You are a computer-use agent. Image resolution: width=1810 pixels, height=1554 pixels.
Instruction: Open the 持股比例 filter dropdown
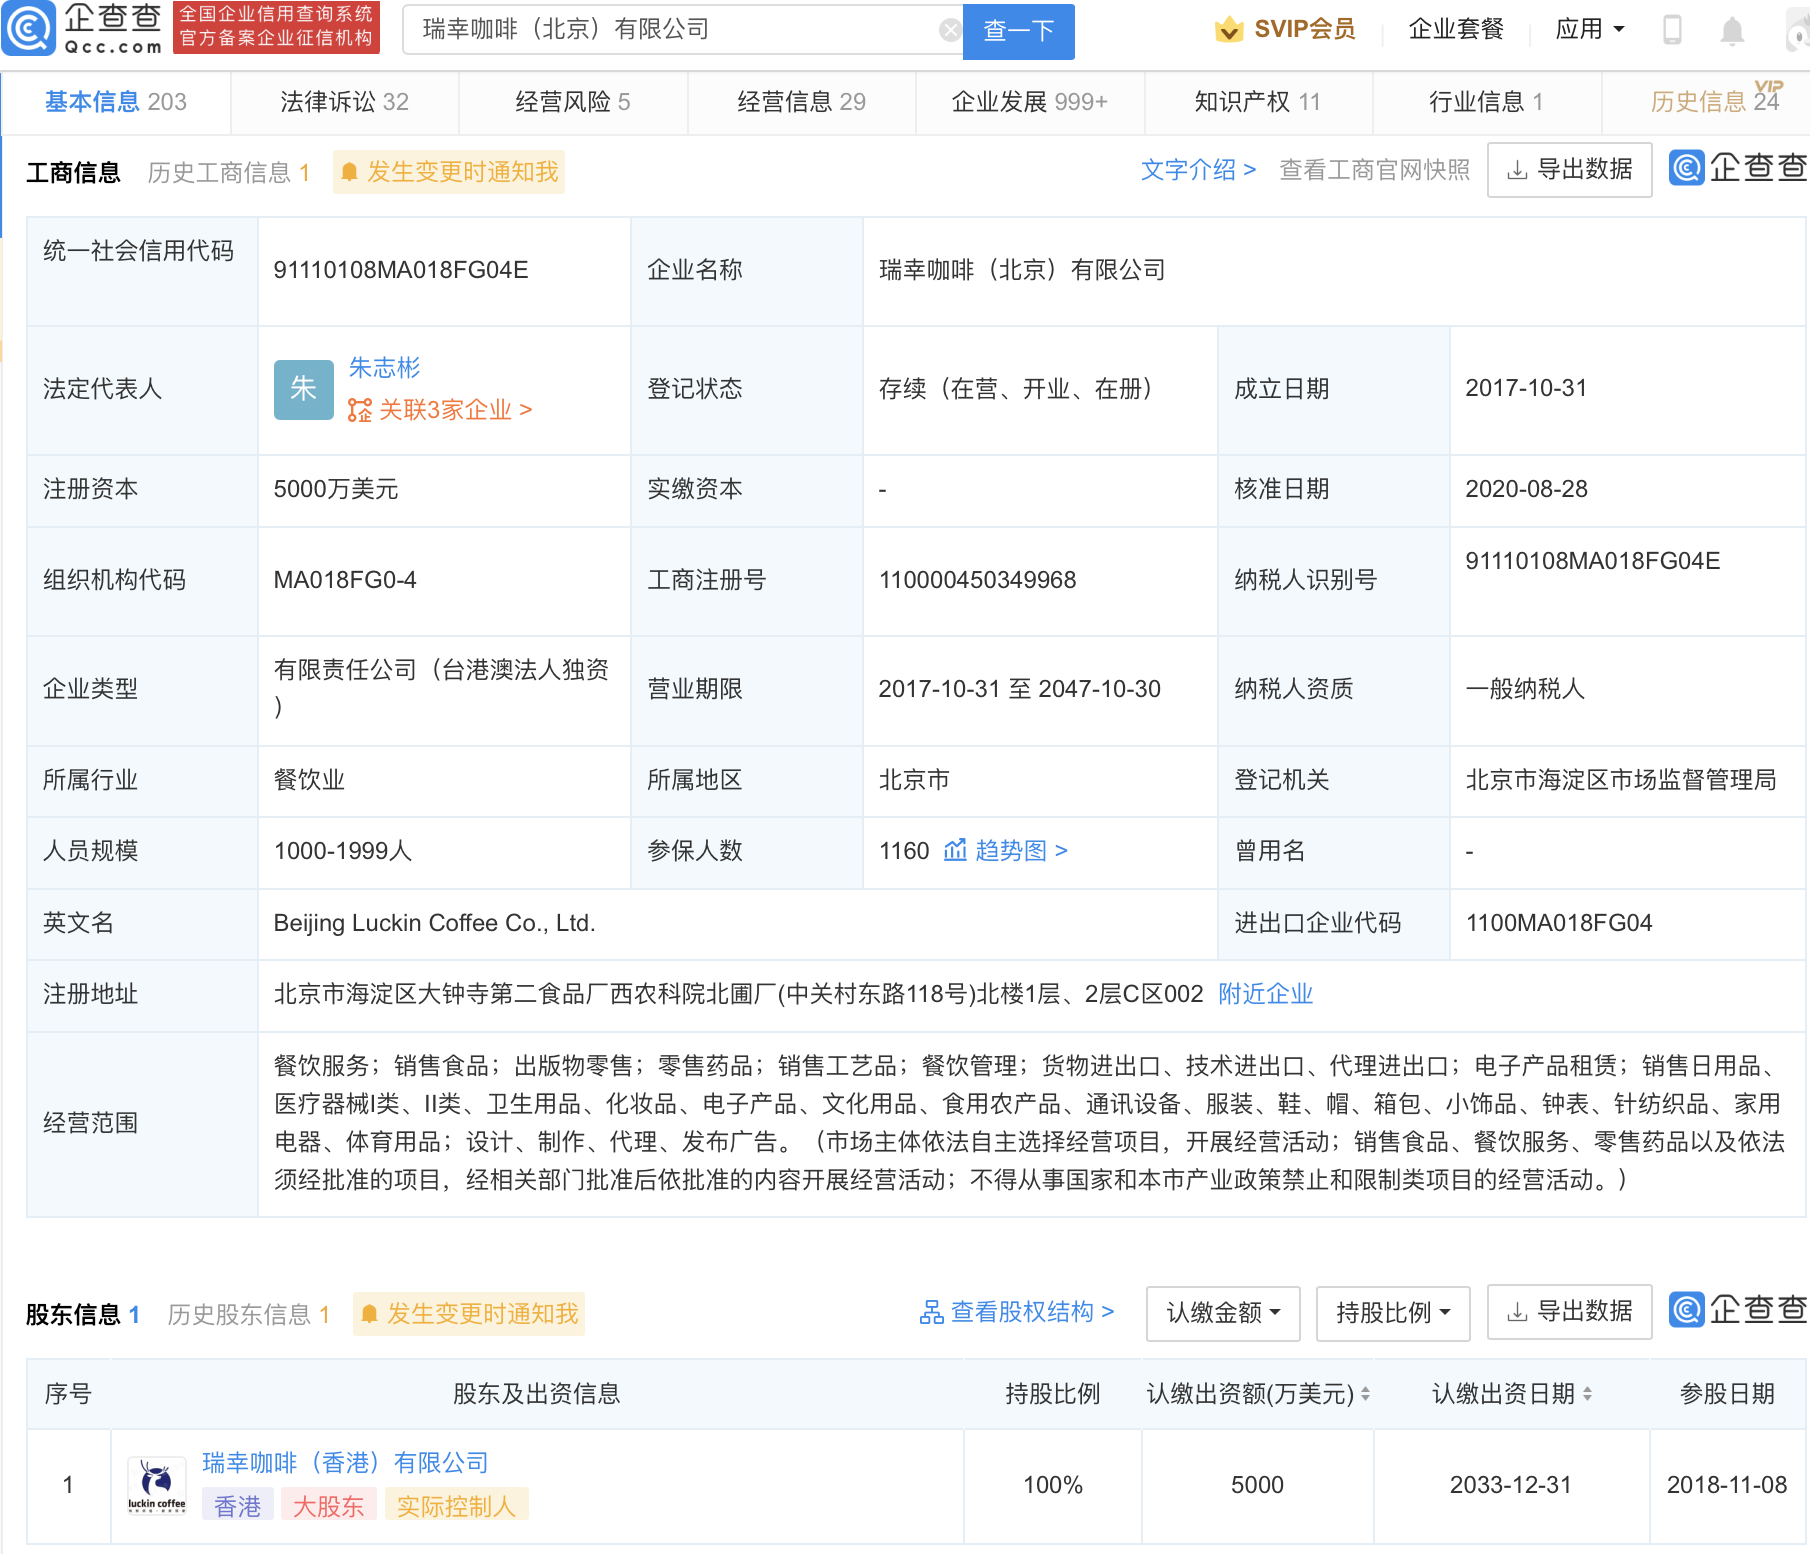tap(1392, 1313)
